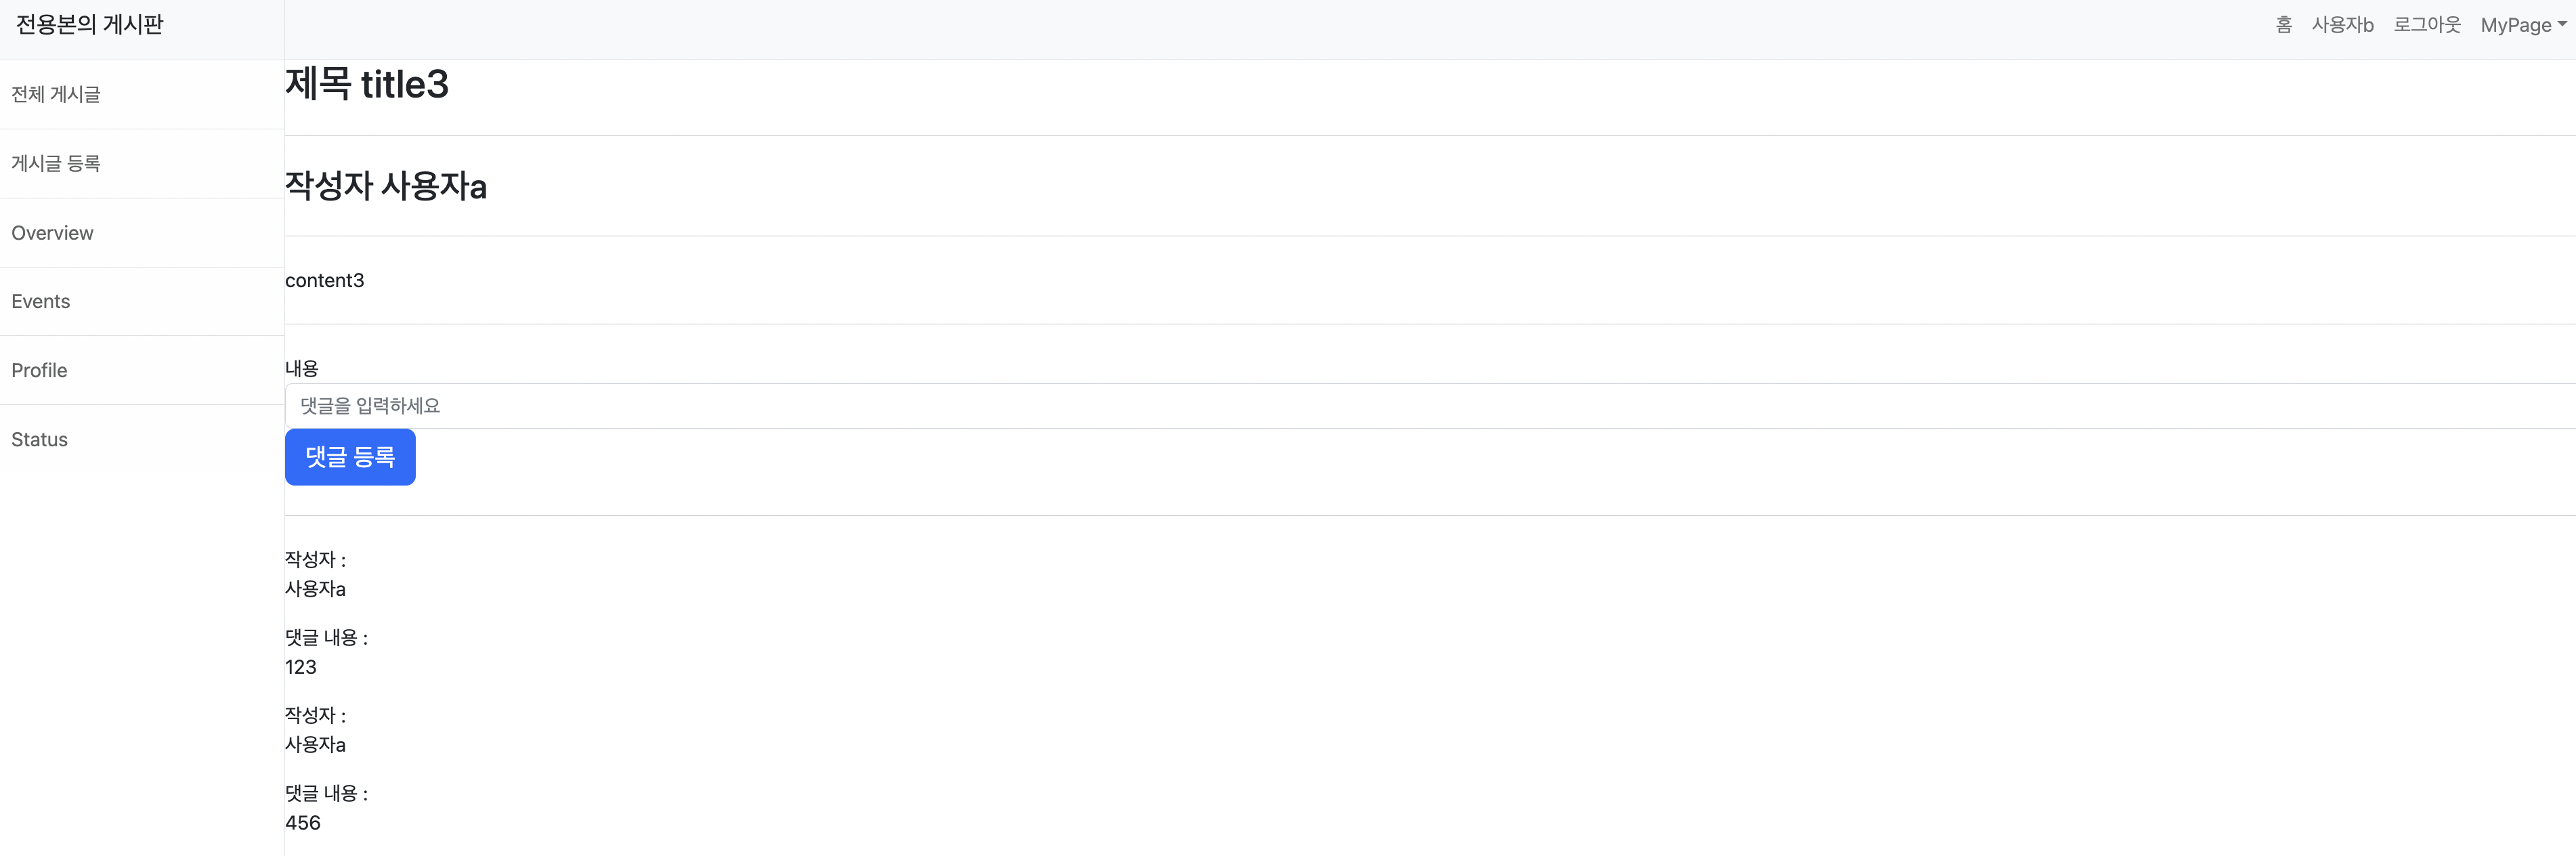Focus the 댓글을 입력하세요 comment field

click(1430, 406)
